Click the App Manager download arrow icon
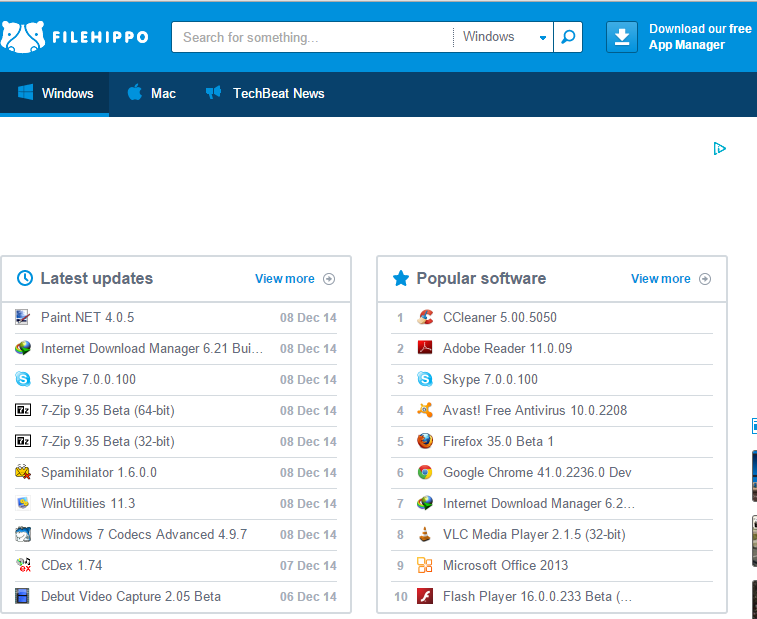The height and width of the screenshot is (619, 757). pos(622,37)
